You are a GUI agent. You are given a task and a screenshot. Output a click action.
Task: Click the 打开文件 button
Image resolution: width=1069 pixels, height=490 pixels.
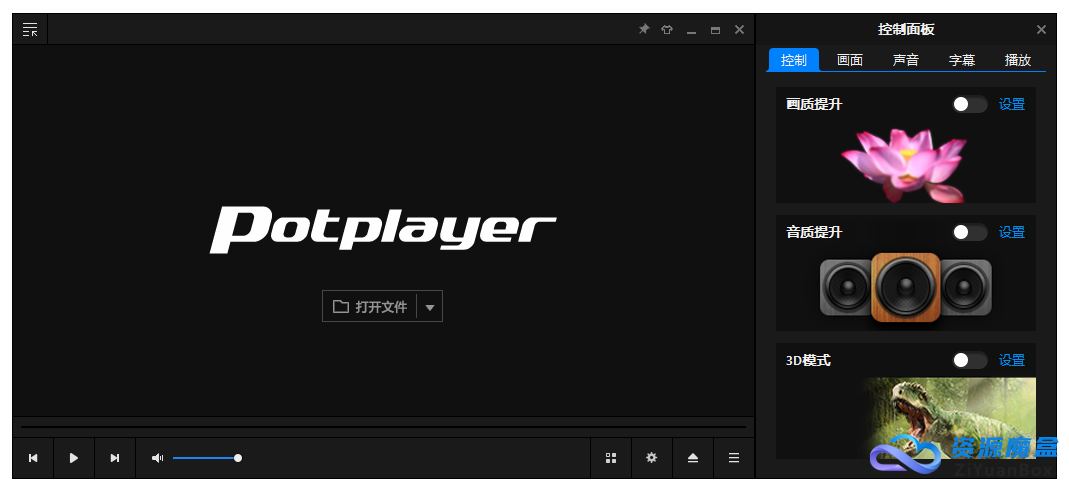(x=370, y=307)
